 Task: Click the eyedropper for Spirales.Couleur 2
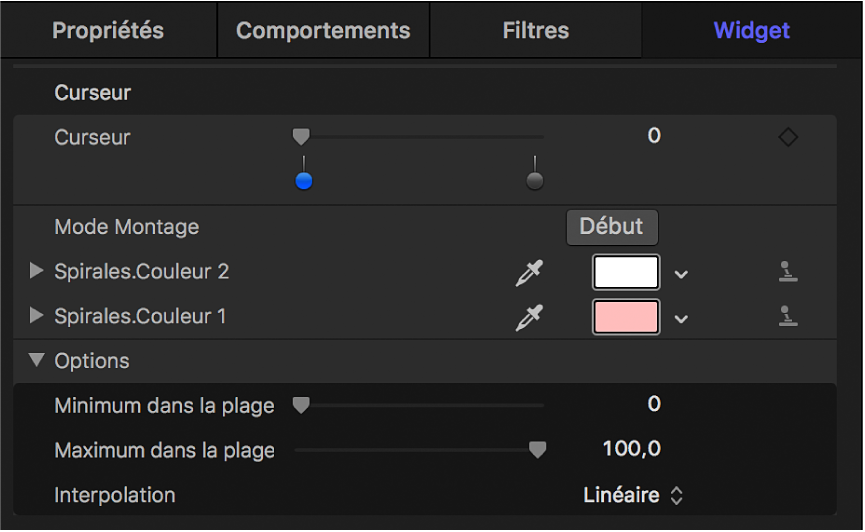tap(528, 273)
